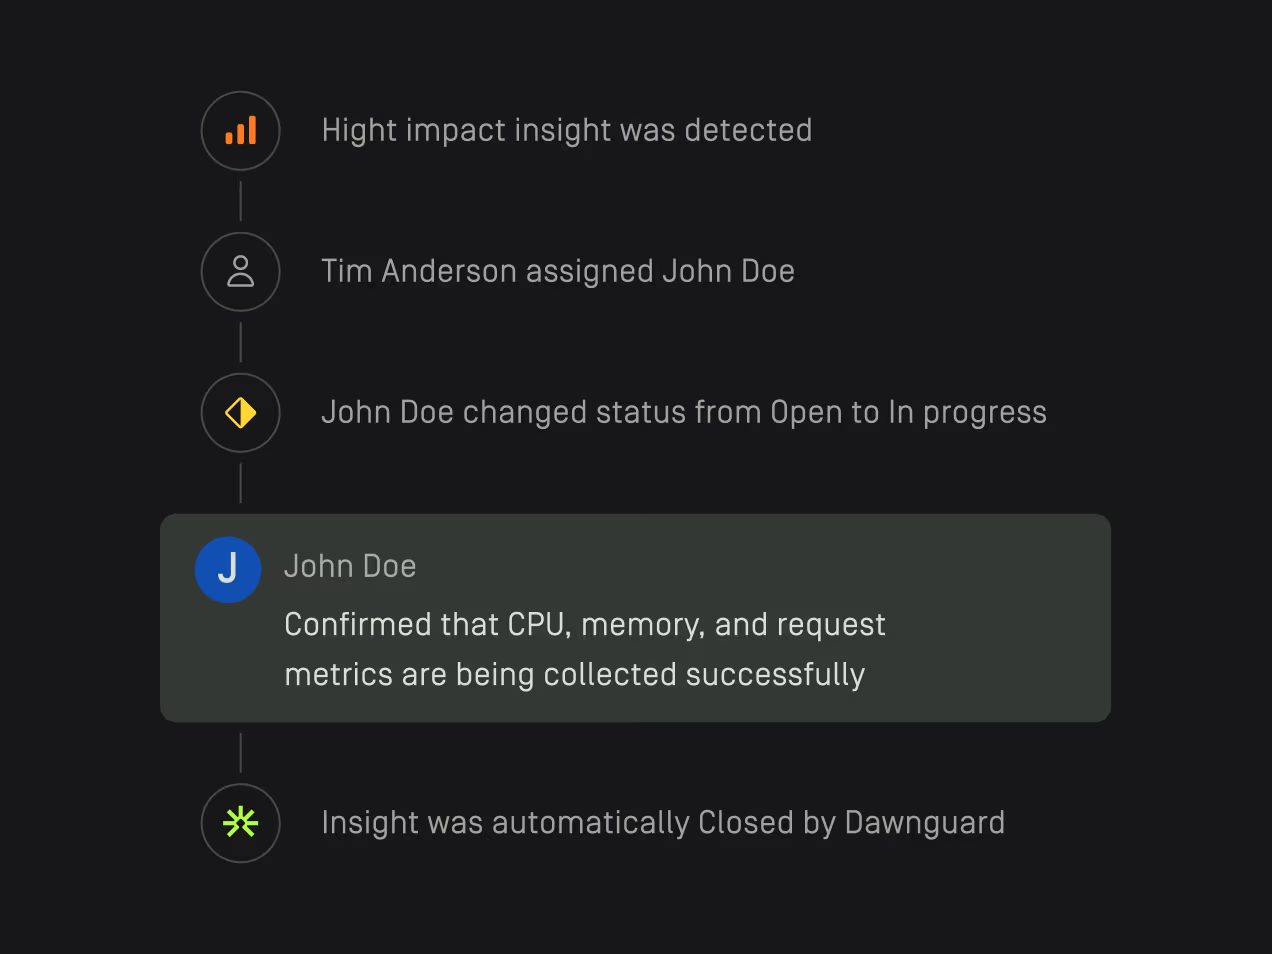Open the 'Insight was automatically Closed by Dawnguard' event
1272x954 pixels.
pyautogui.click(x=663, y=823)
